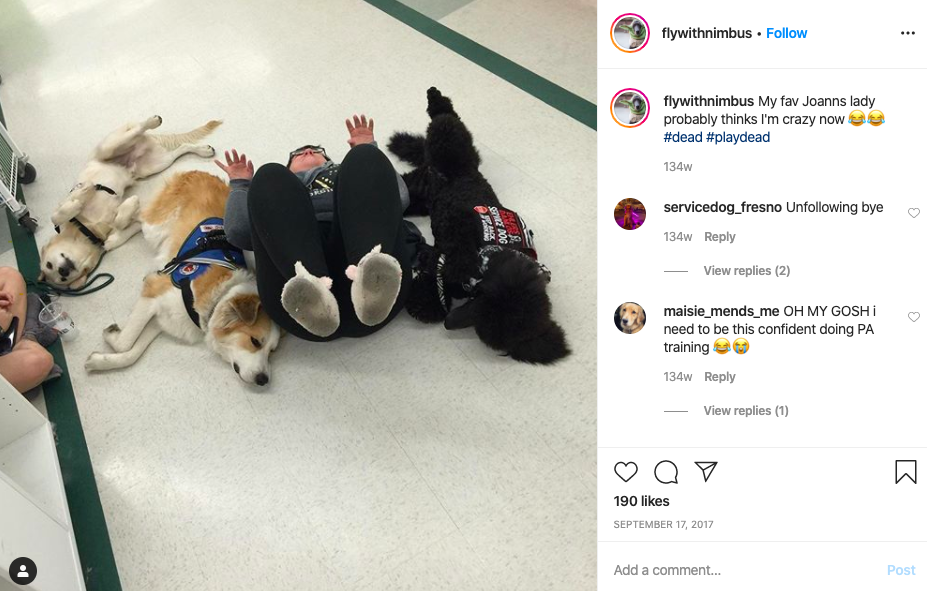Reply to maisie_mends_me's comment
The height and width of the screenshot is (591, 927).
(x=719, y=377)
